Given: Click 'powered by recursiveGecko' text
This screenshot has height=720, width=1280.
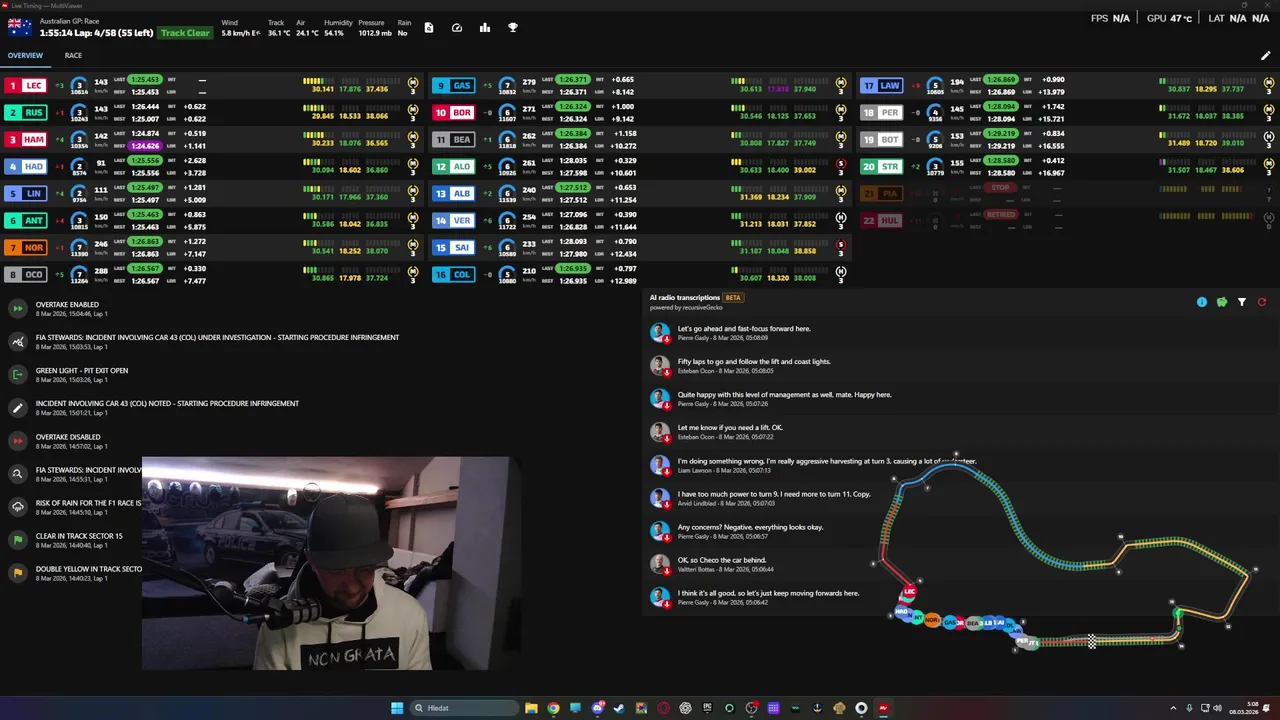Looking at the screenshot, I should [x=686, y=307].
